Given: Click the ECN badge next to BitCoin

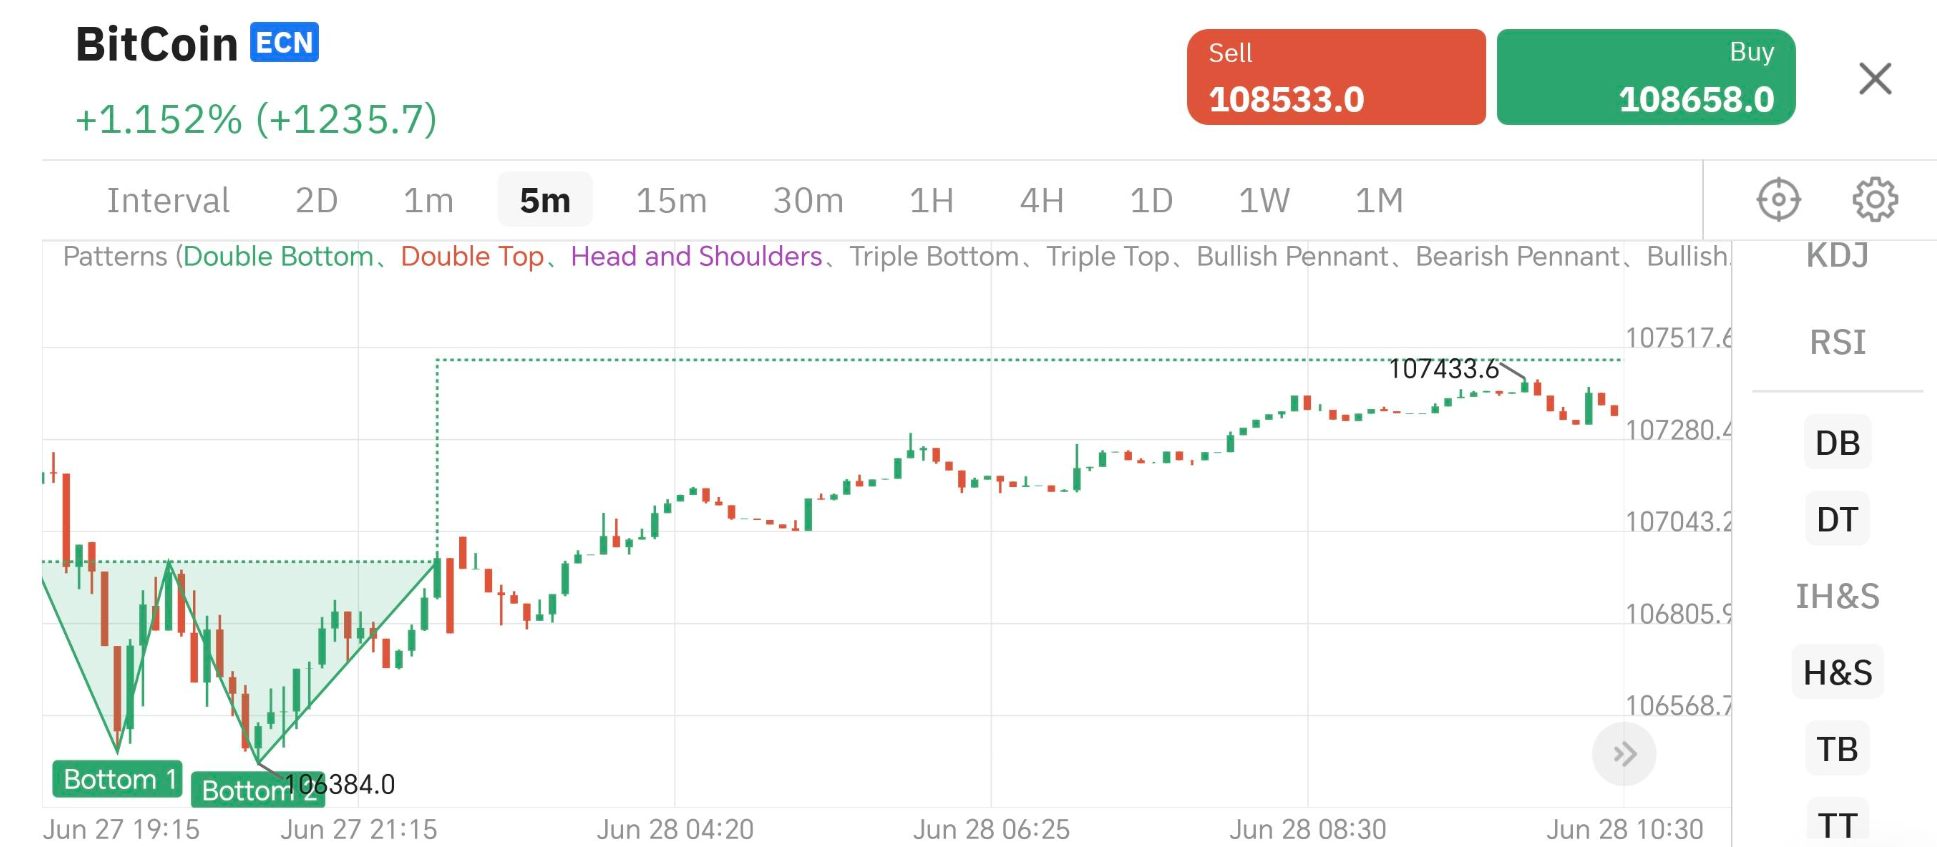Looking at the screenshot, I should coord(284,43).
